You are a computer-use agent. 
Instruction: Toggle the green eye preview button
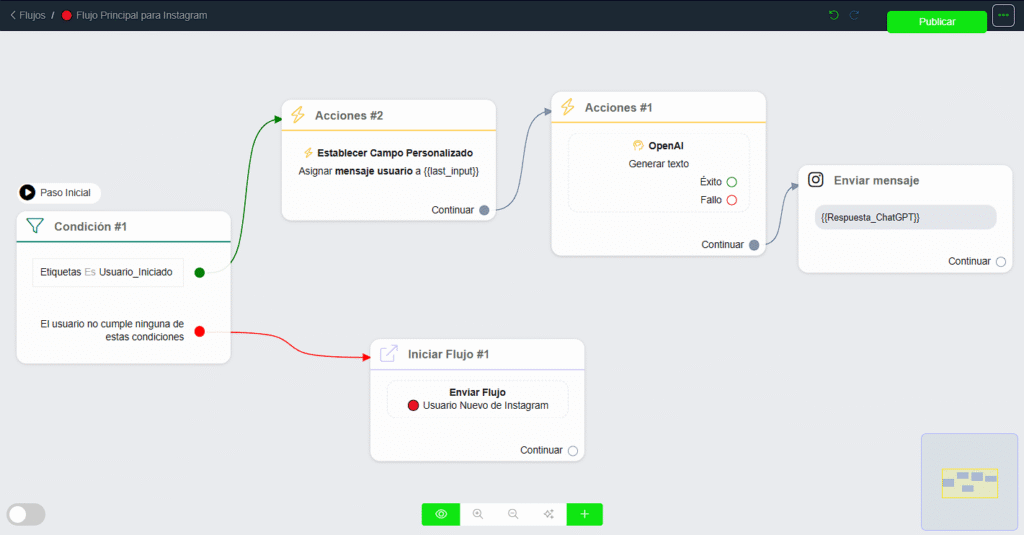(441, 514)
